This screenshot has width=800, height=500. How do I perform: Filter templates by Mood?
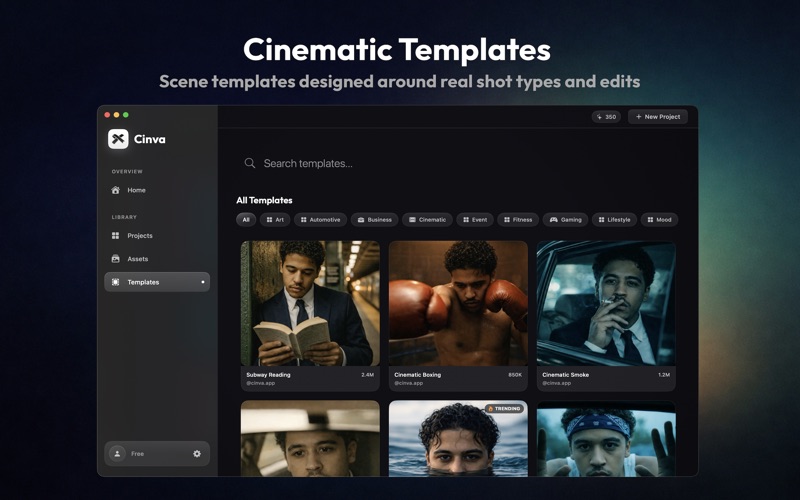659,220
